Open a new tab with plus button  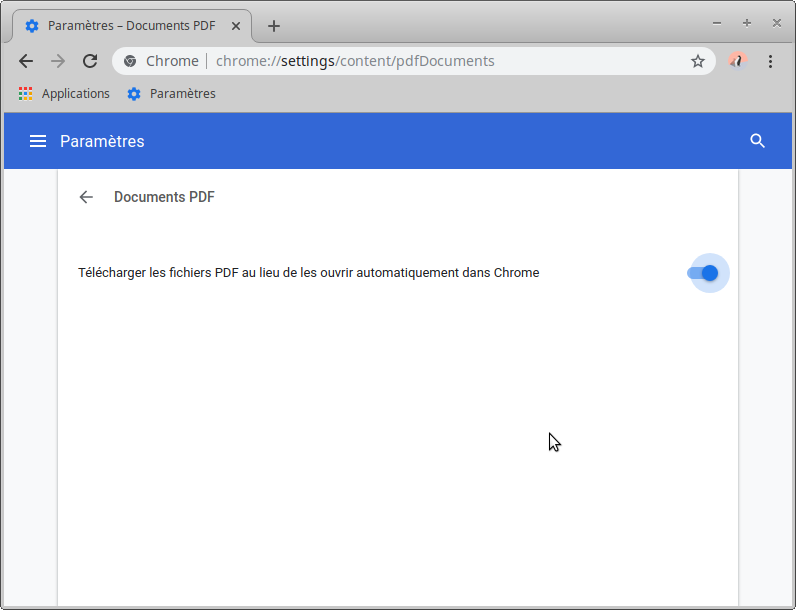274,26
